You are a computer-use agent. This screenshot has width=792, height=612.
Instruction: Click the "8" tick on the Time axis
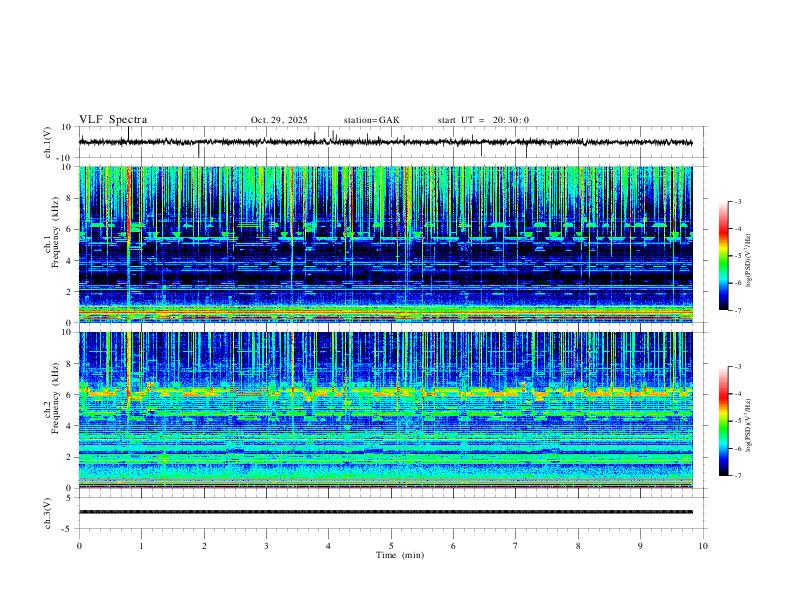[x=578, y=546]
